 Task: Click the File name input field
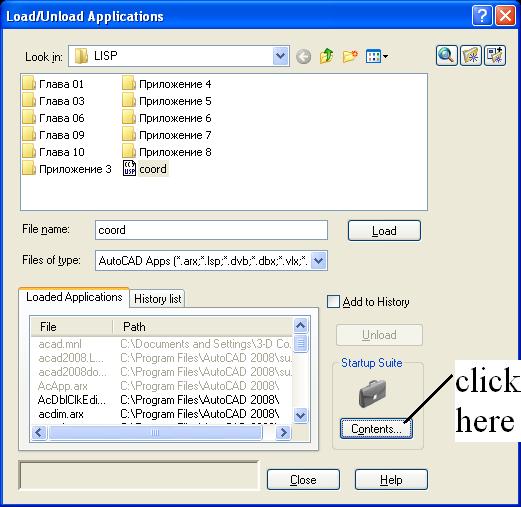211,230
